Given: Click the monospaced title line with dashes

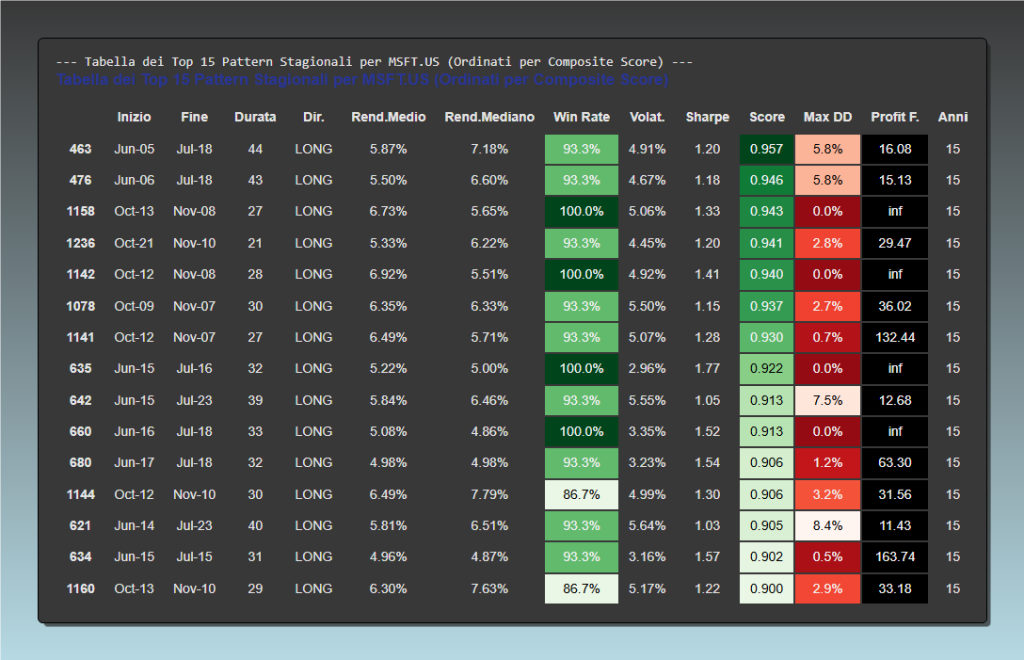Looking at the screenshot, I should coord(374,62).
